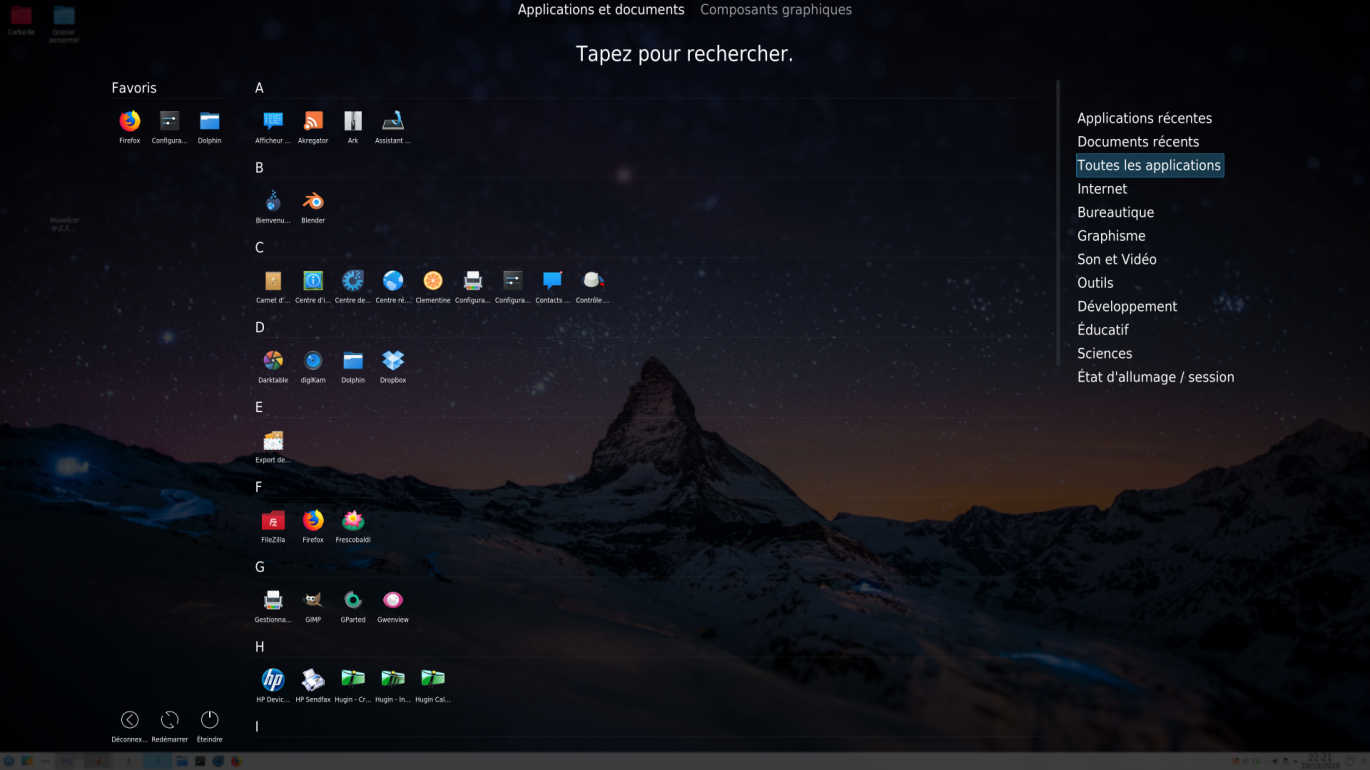Open the Afficheur application icon
The width and height of the screenshot is (1370, 770).
[273, 121]
